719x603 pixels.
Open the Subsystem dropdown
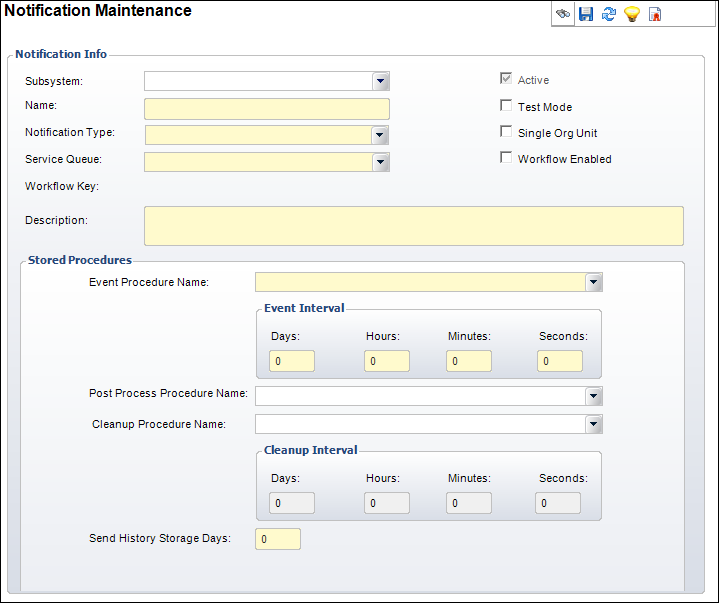[380, 81]
